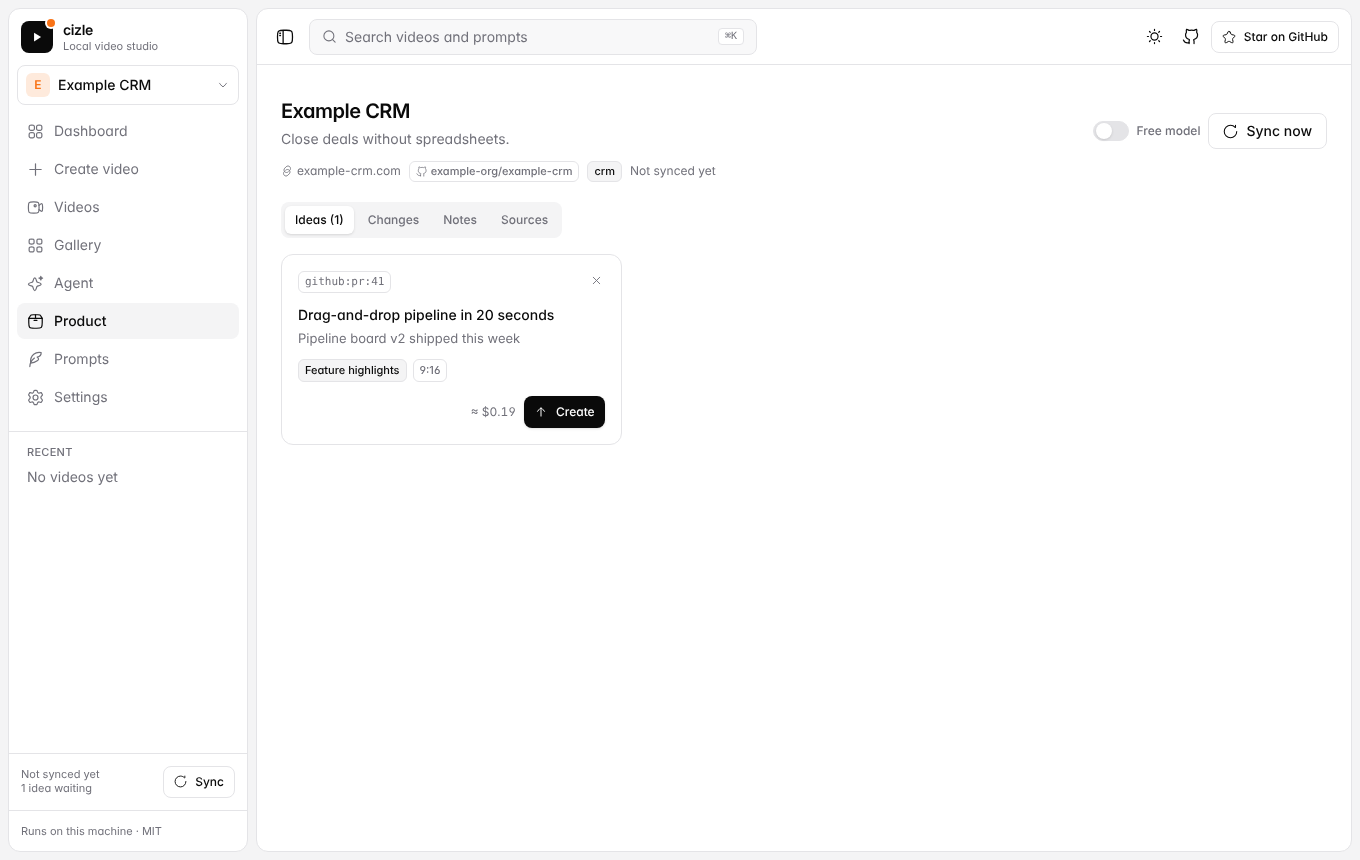
Task: Click 'Pipeline board v2 shipped this week'
Action: click(x=409, y=339)
